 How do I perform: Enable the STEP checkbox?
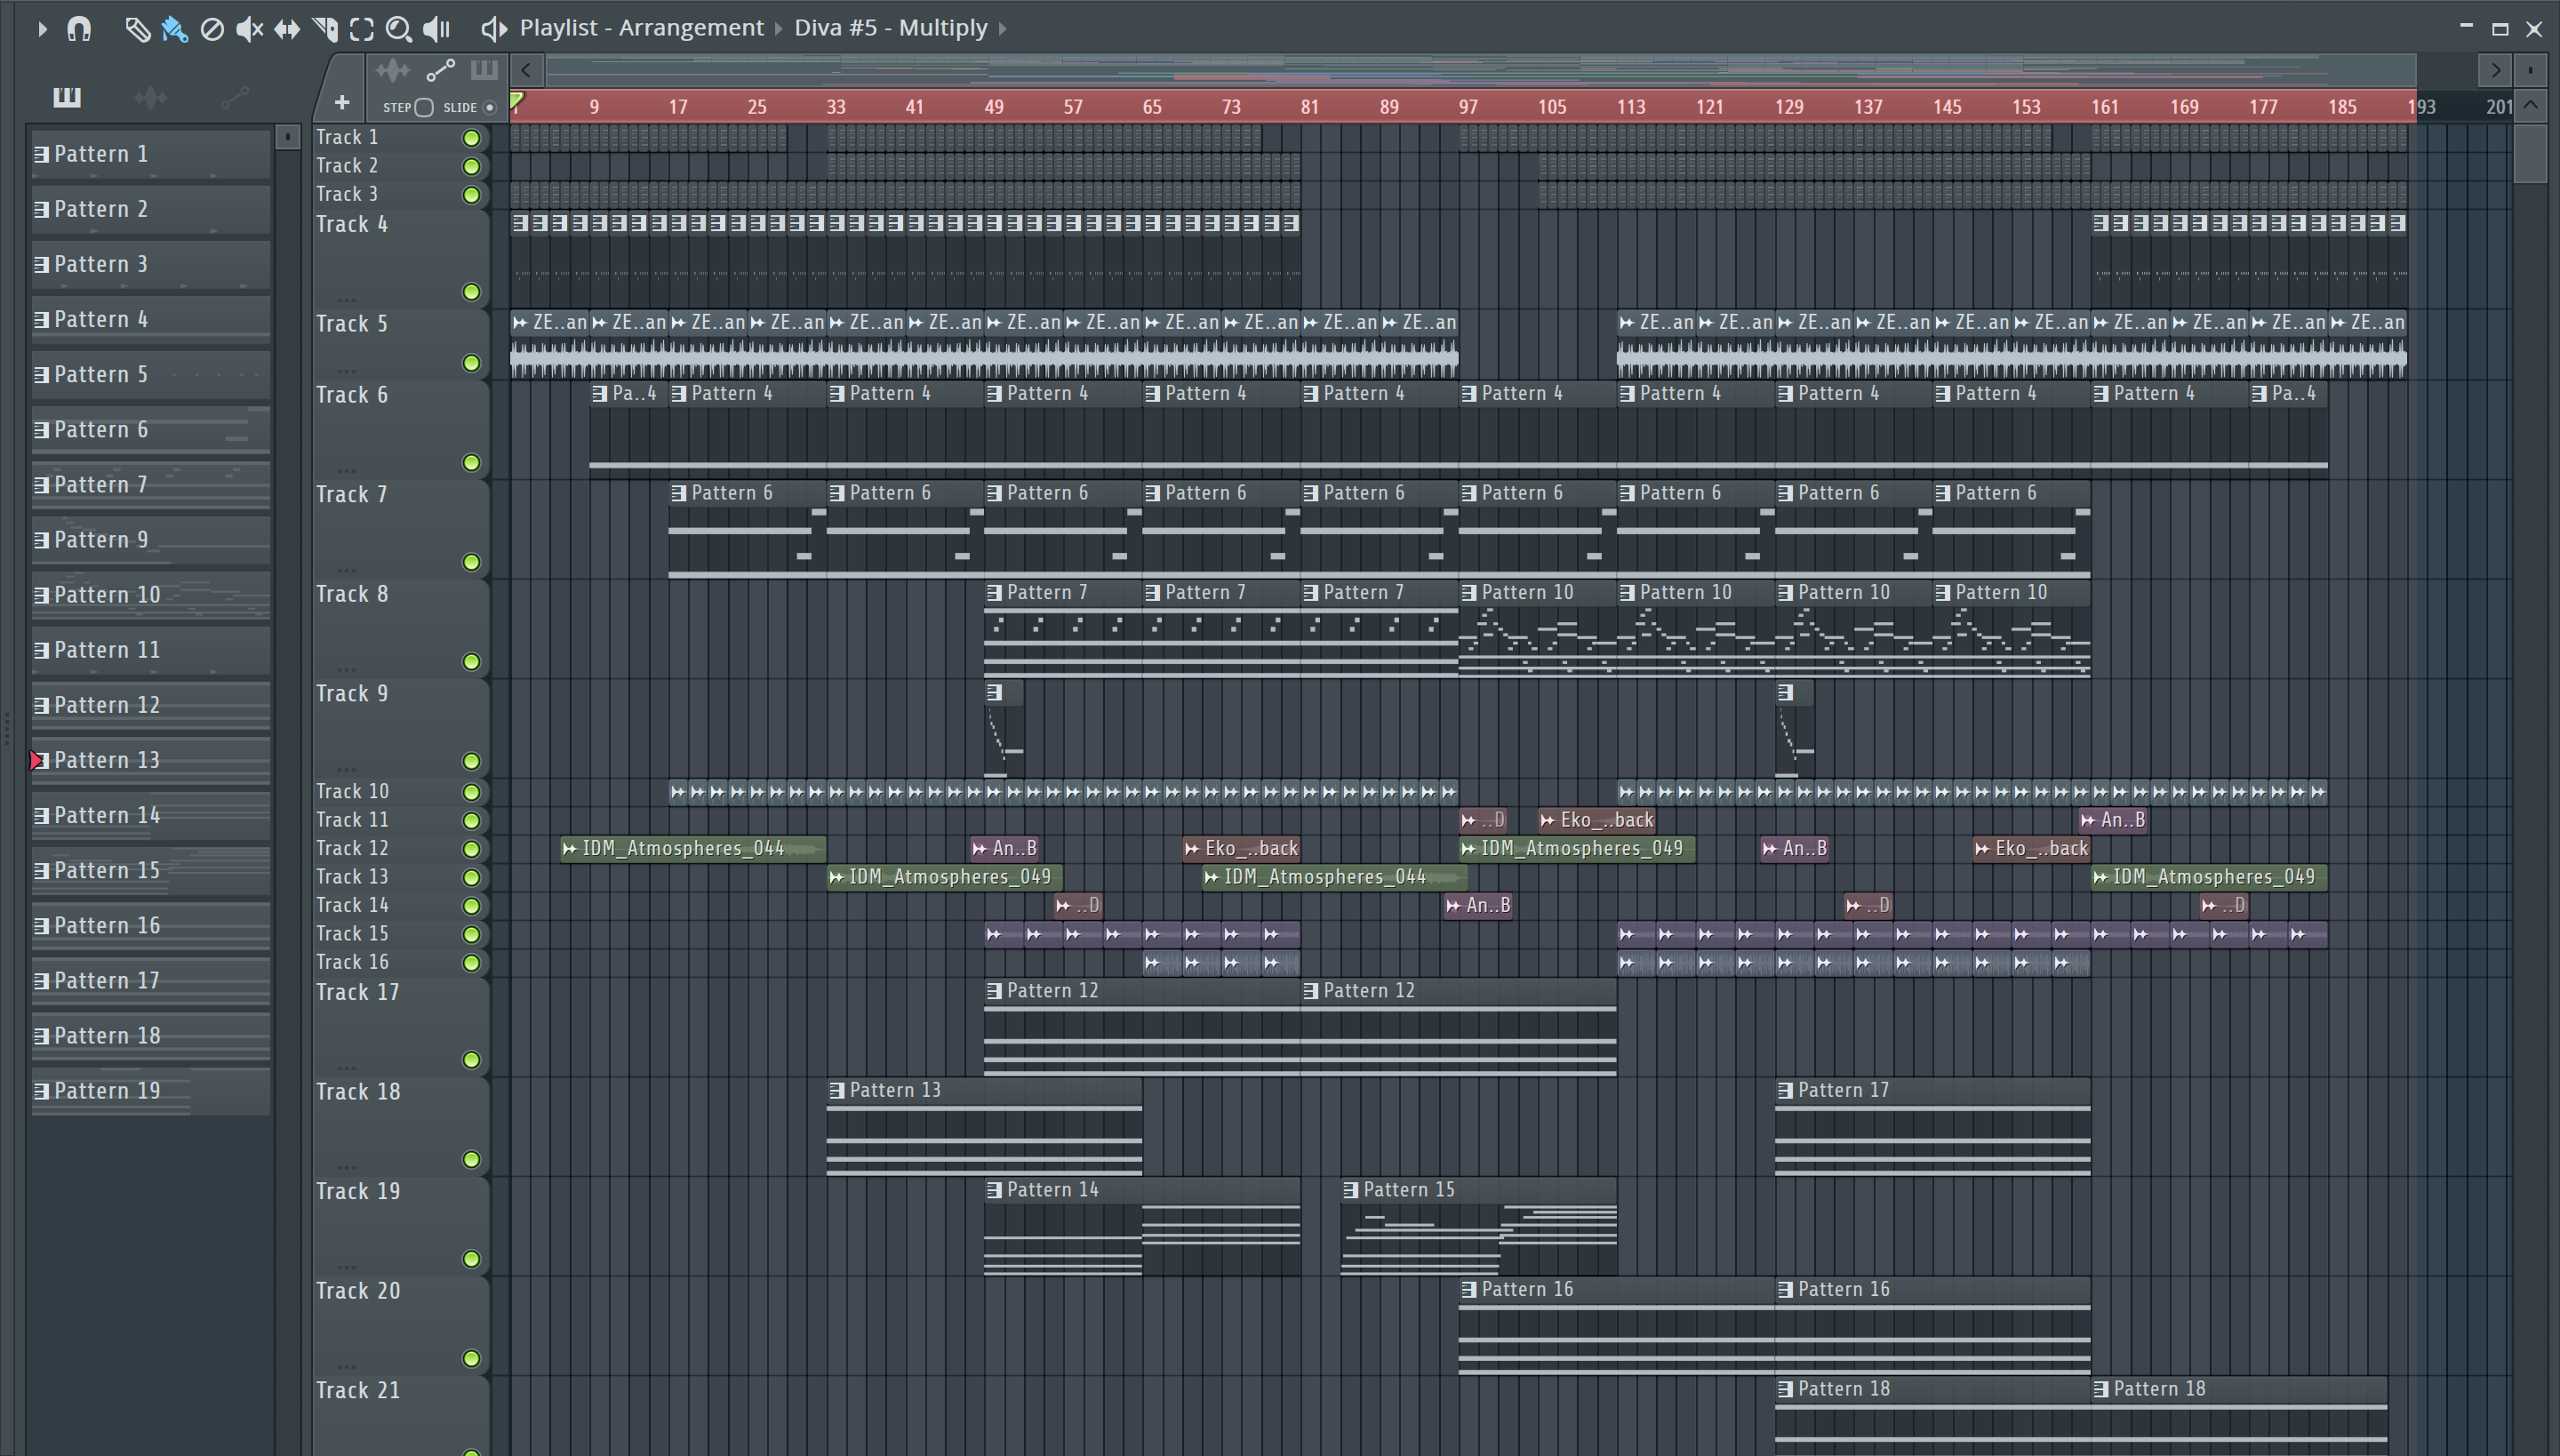point(424,107)
